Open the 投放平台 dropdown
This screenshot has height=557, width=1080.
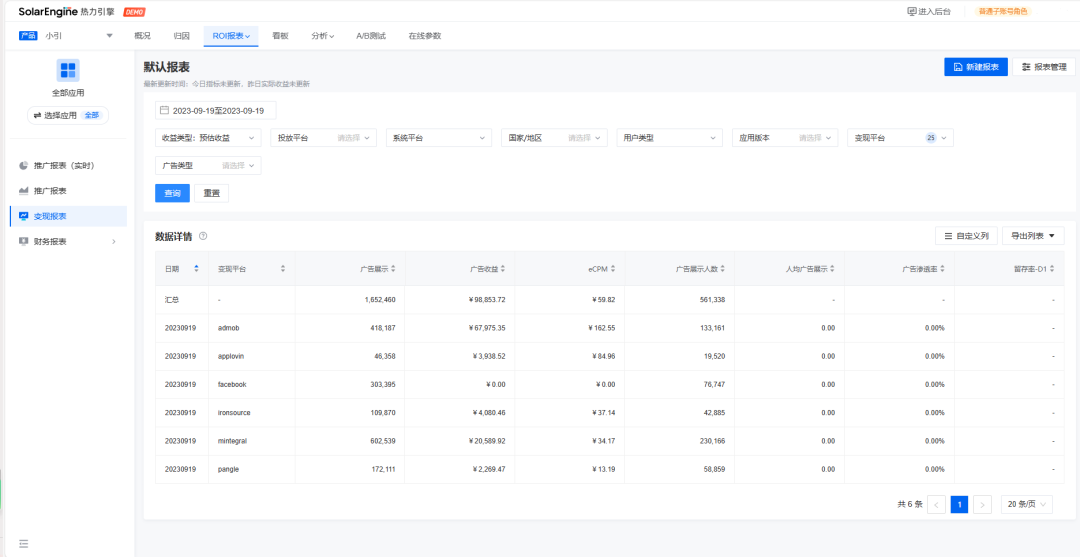coord(324,138)
